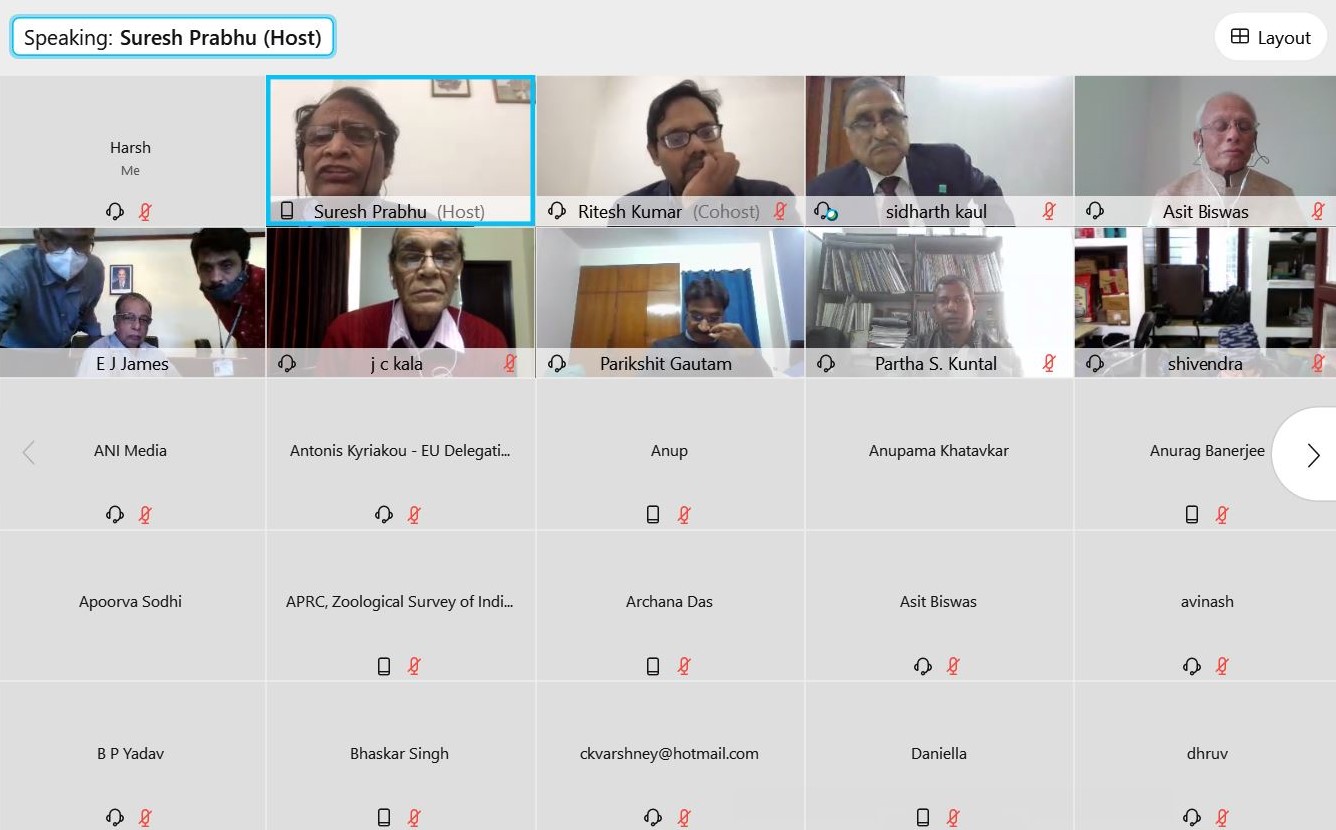This screenshot has width=1336, height=830.
Task: Click Harsh's muted microphone icon
Action: [x=145, y=211]
